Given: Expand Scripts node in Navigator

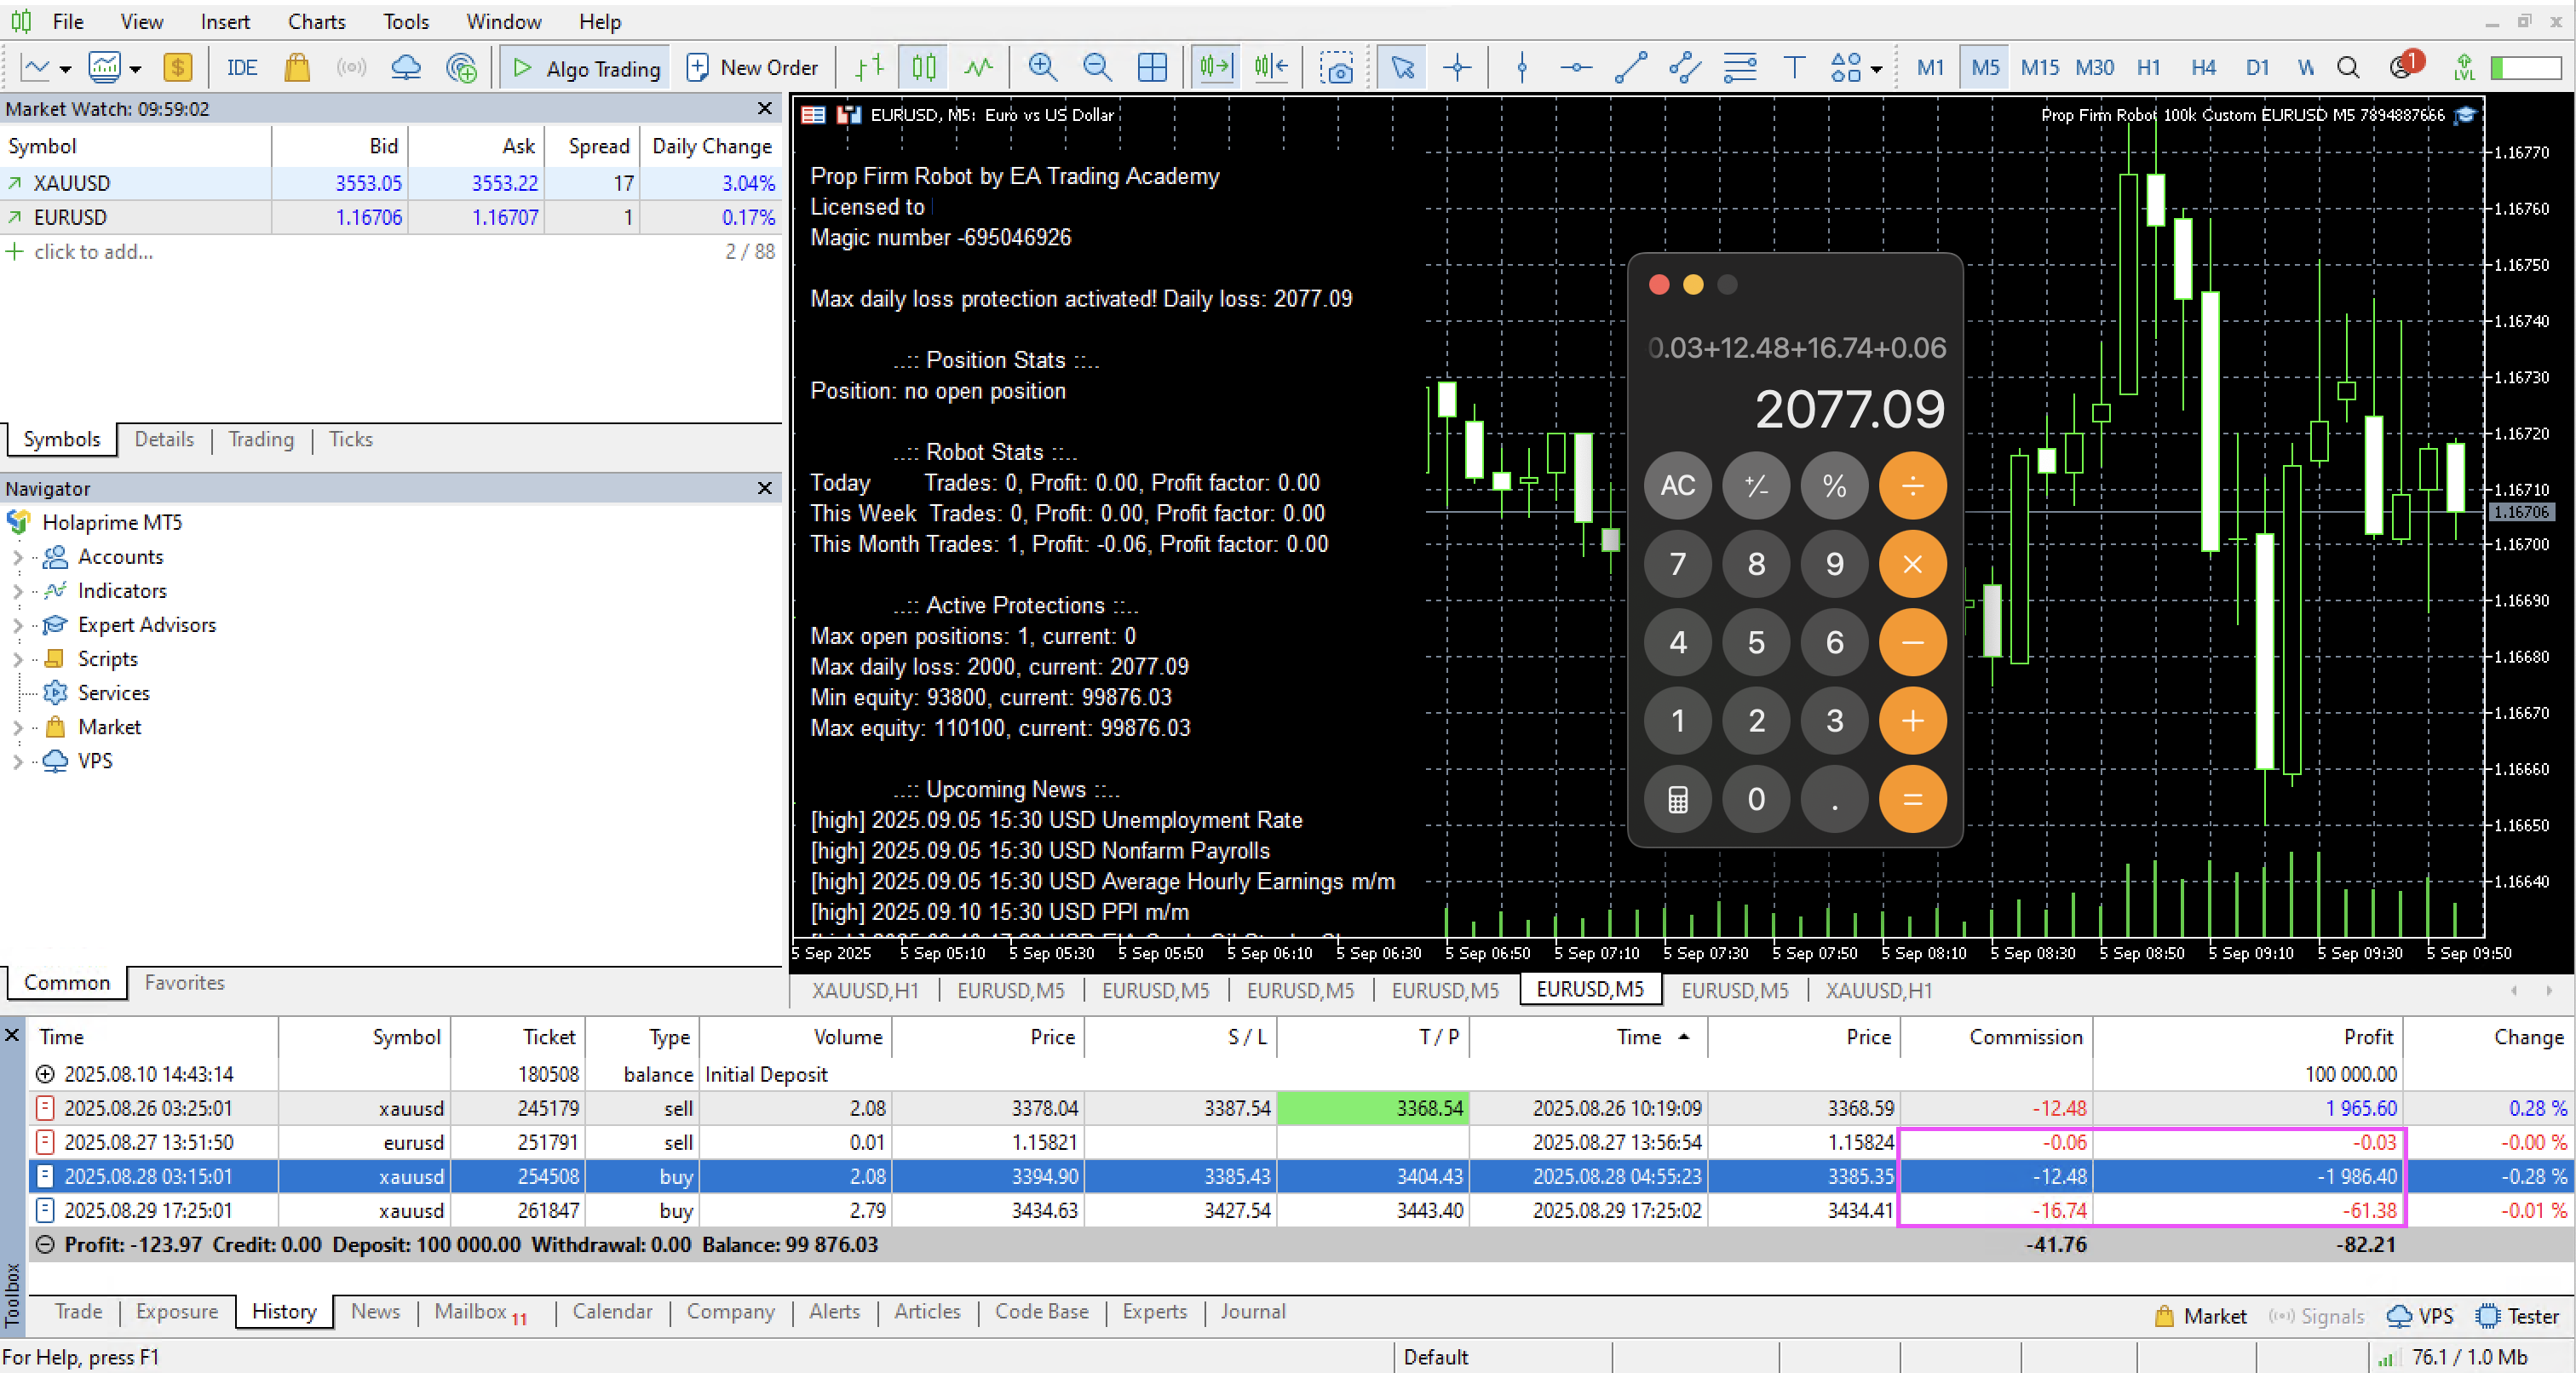Looking at the screenshot, I should (17, 660).
